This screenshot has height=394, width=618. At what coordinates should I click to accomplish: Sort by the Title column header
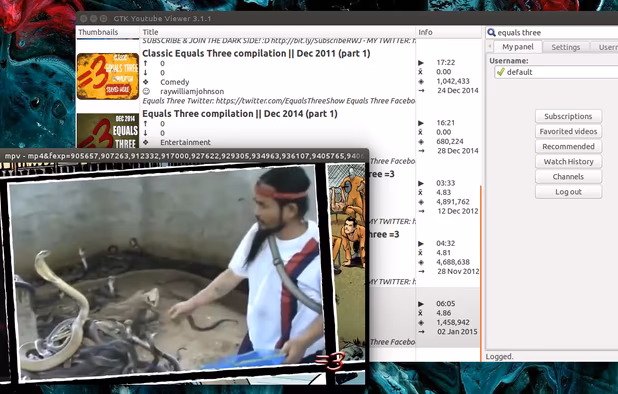coord(277,32)
